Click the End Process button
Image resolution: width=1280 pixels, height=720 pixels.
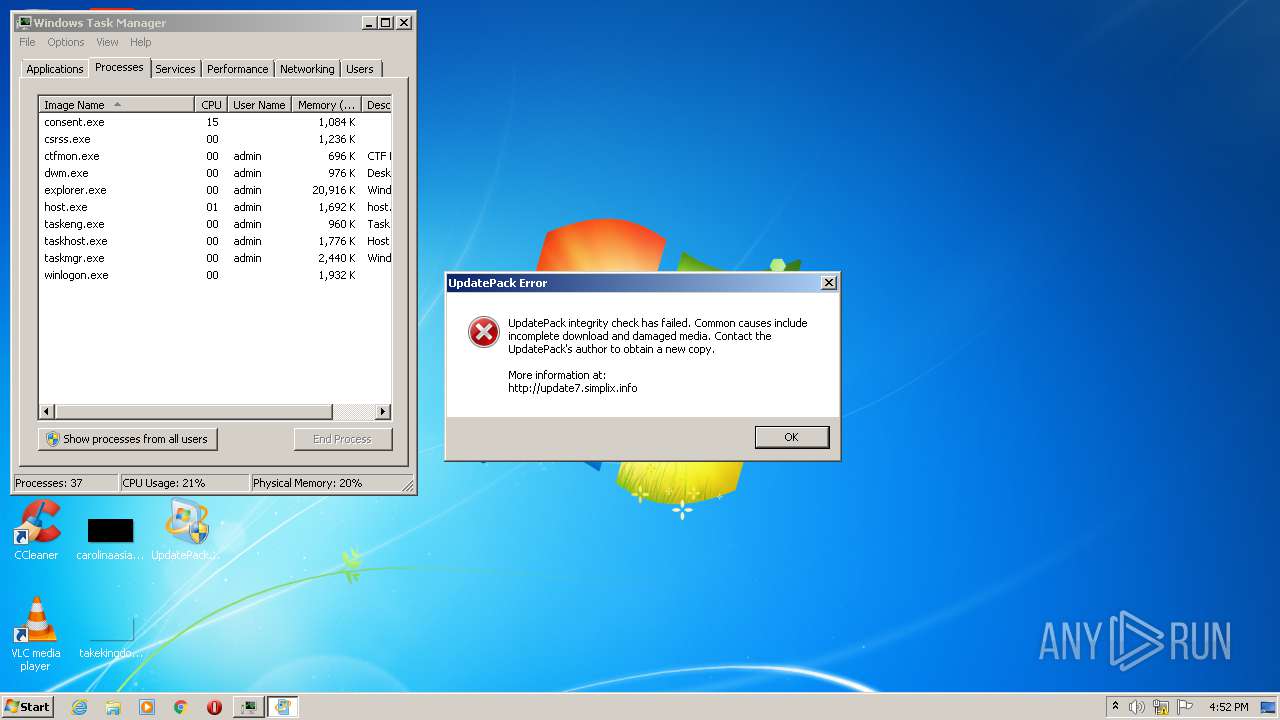tap(343, 439)
